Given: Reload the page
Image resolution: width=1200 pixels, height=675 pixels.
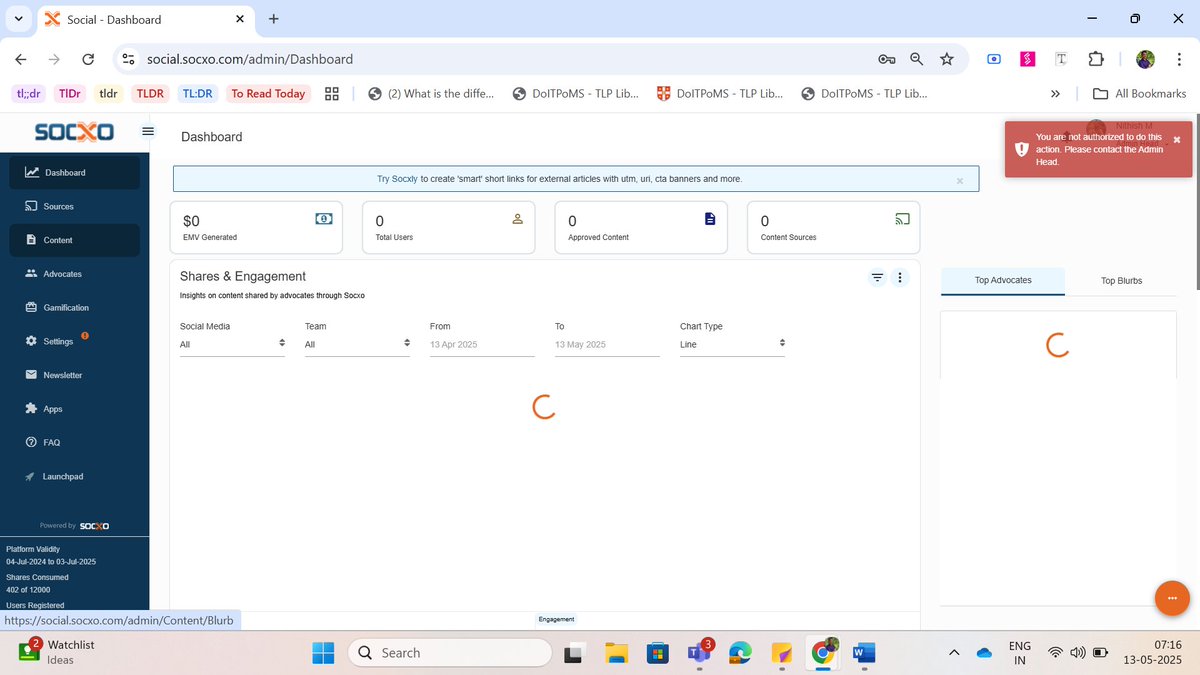Looking at the screenshot, I should (x=88, y=59).
